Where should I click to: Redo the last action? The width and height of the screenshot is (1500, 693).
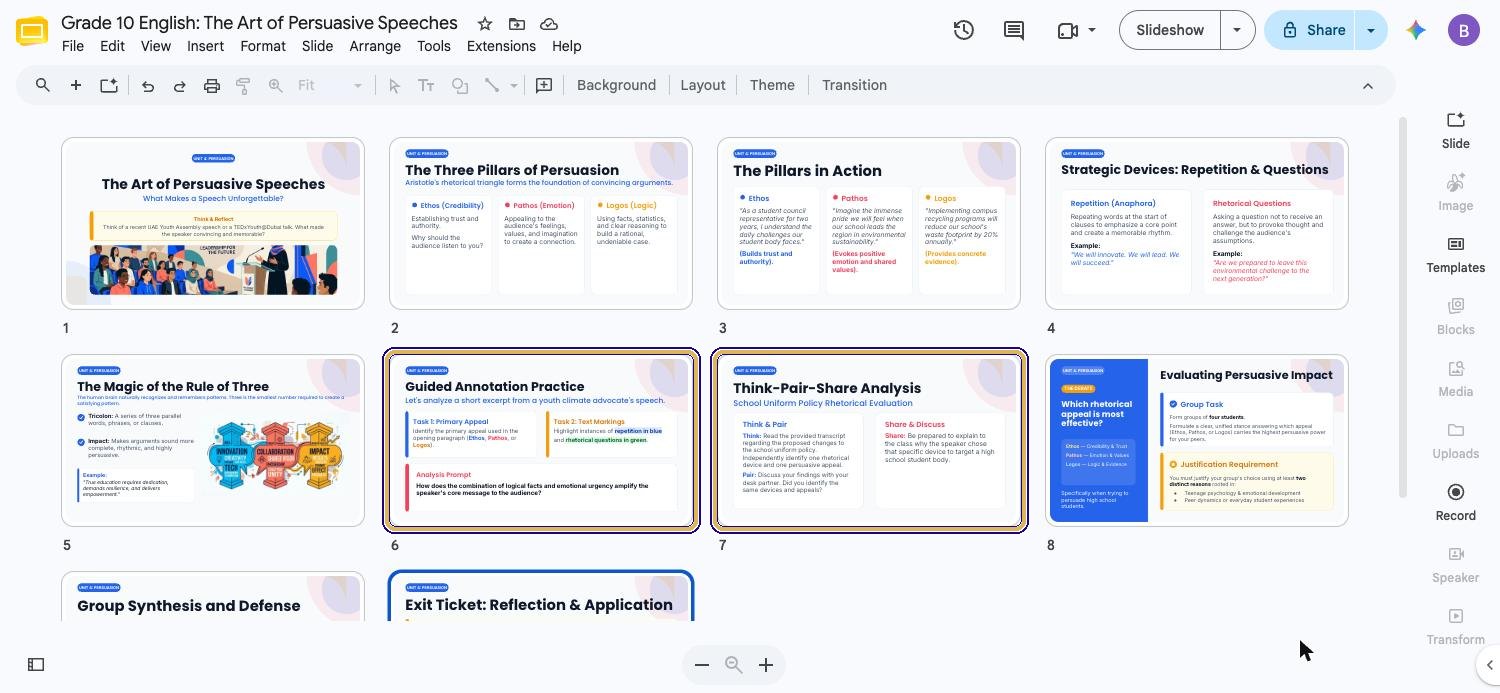[x=180, y=85]
